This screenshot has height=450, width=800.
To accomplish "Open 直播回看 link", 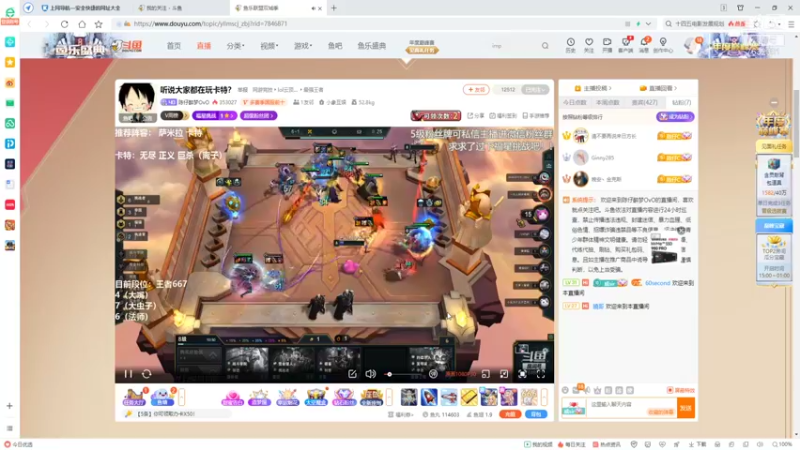I will [x=658, y=88].
